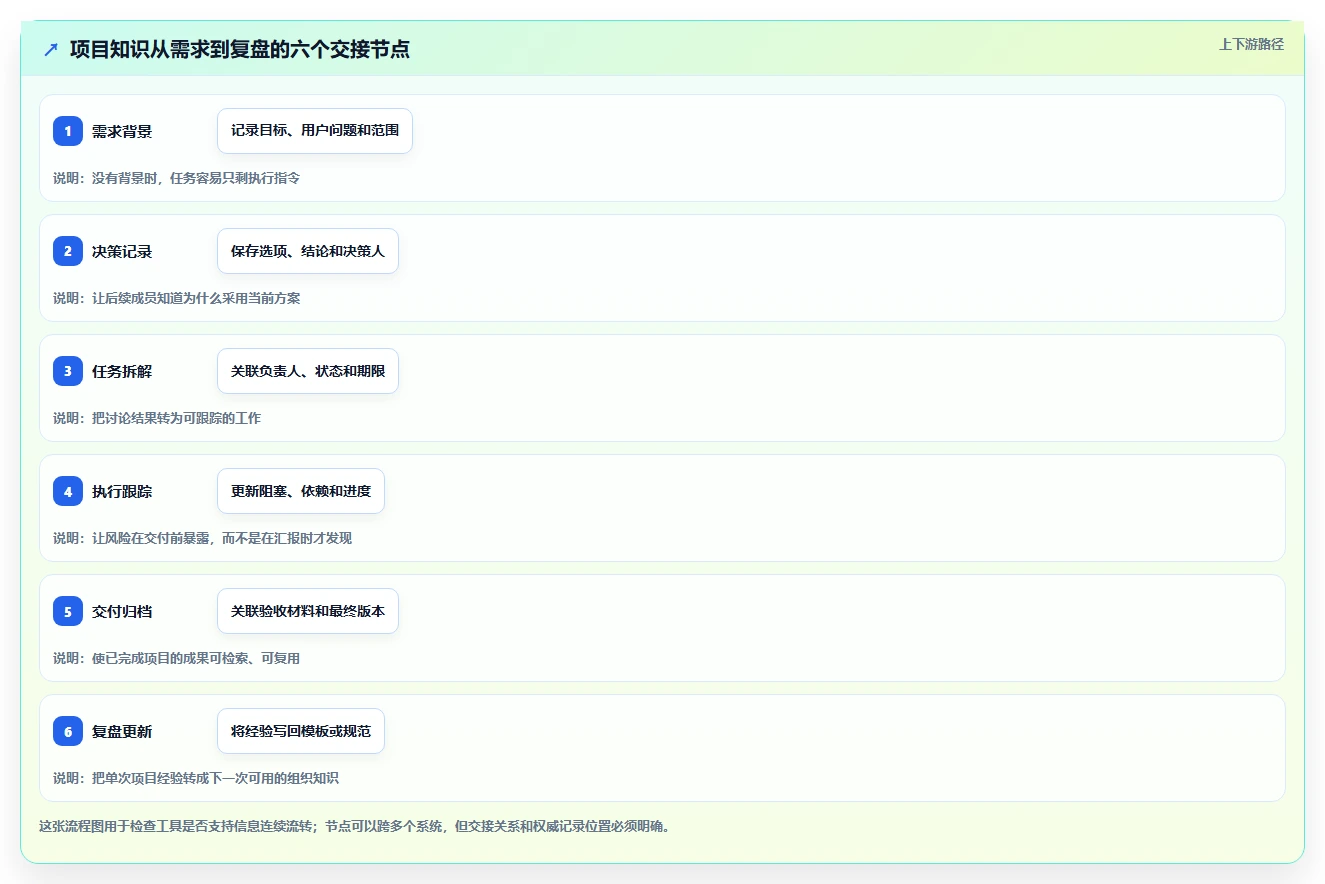Click the 记录目标、用户问题和范围 chip
Screen dimensions: 1325x884
315,131
